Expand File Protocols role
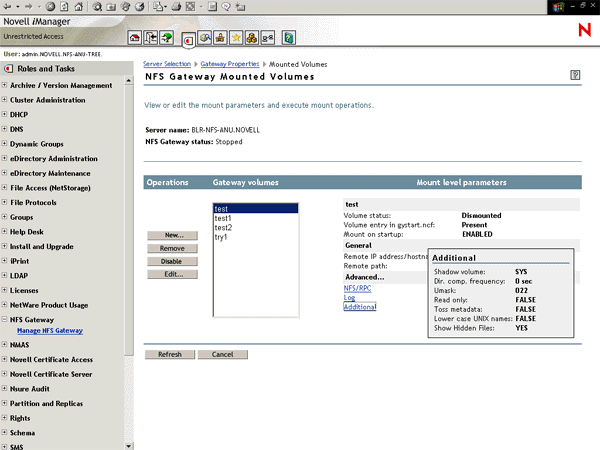This screenshot has width=600, height=450. point(4,202)
